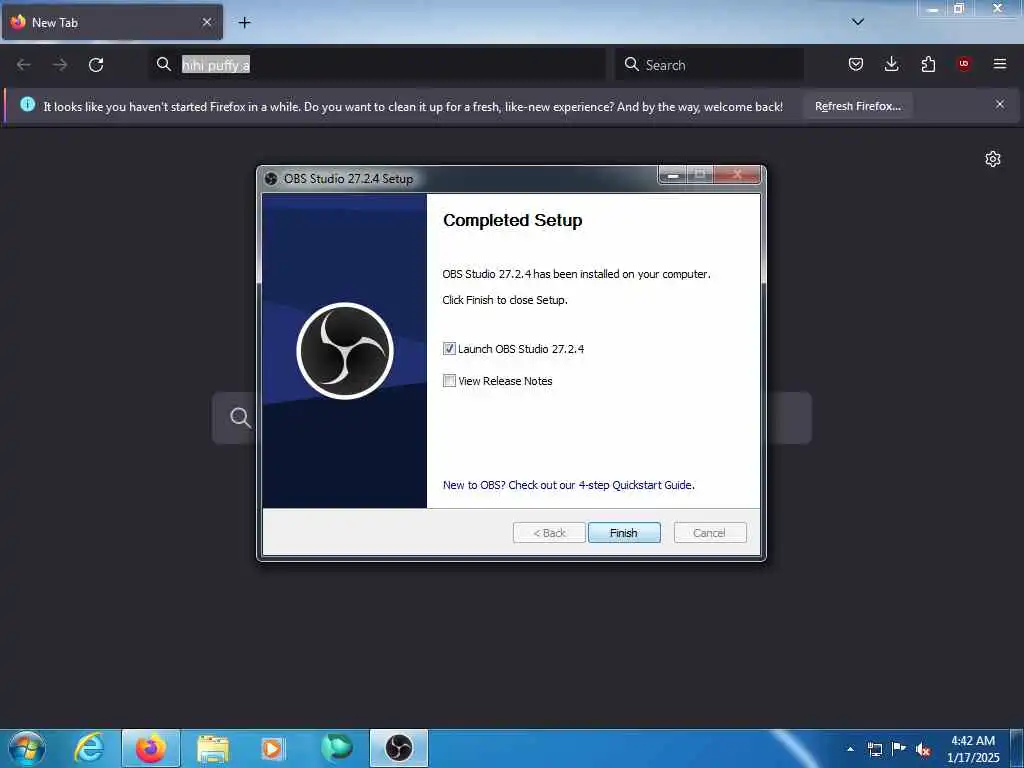Open New Tab personalize settings gear

(x=993, y=159)
